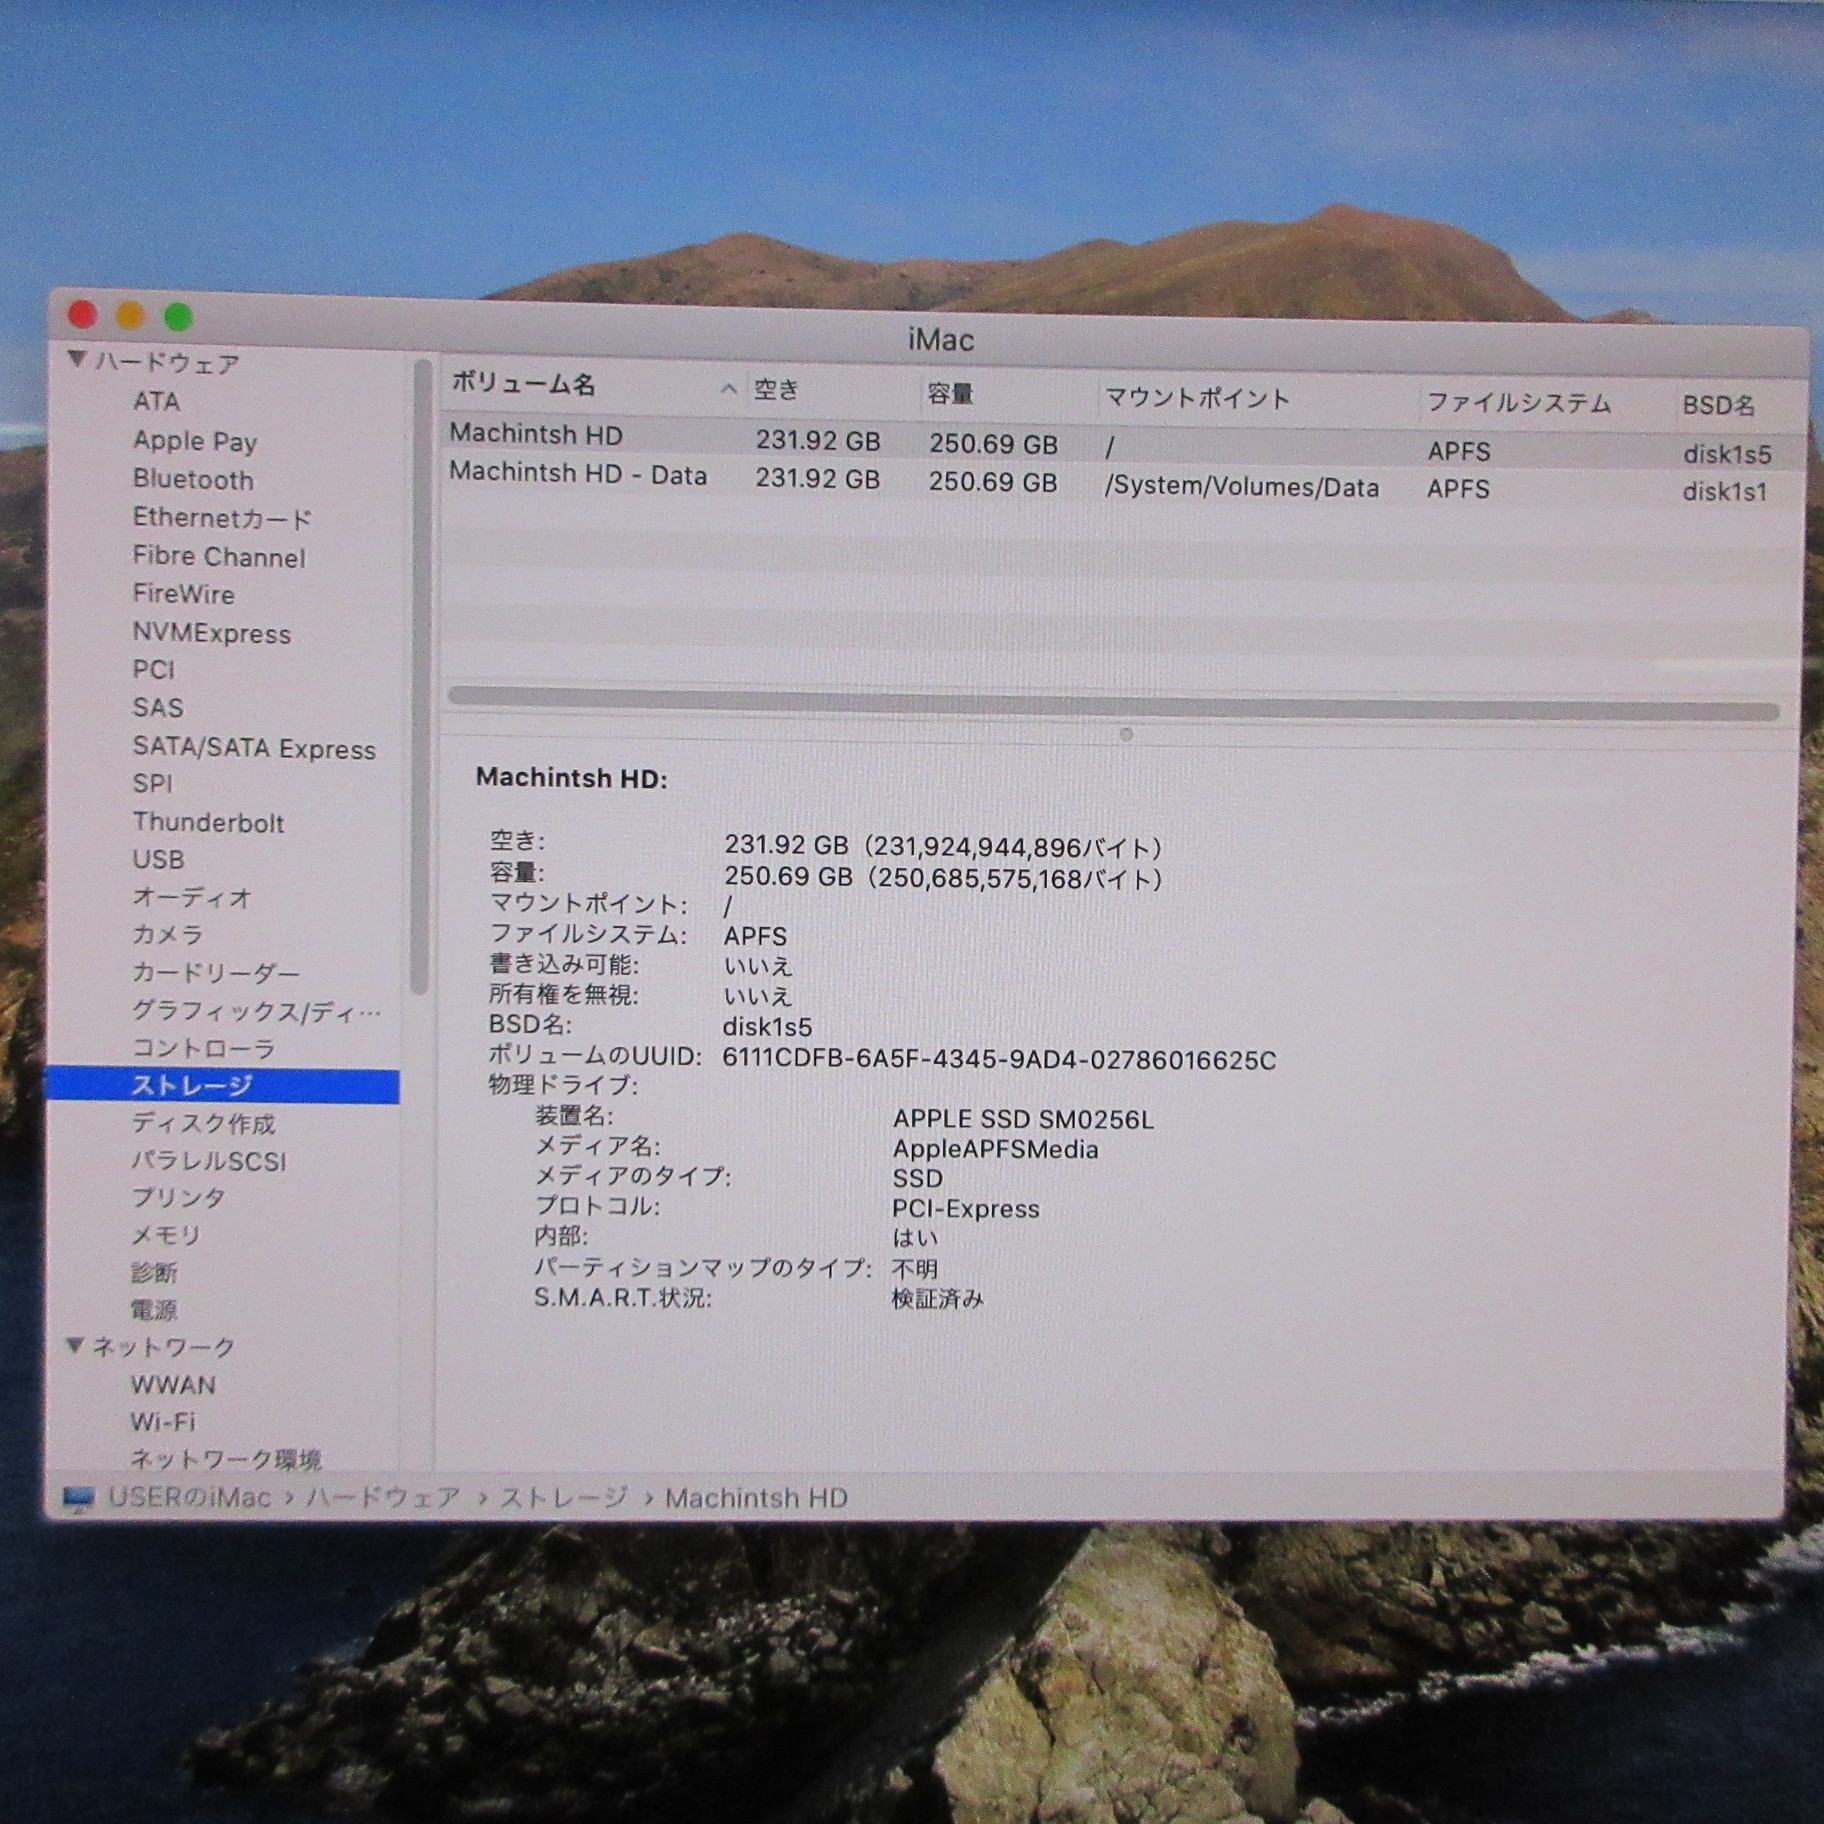Select SPI in the sidebar
The image size is (1824, 1824).
coord(153,784)
